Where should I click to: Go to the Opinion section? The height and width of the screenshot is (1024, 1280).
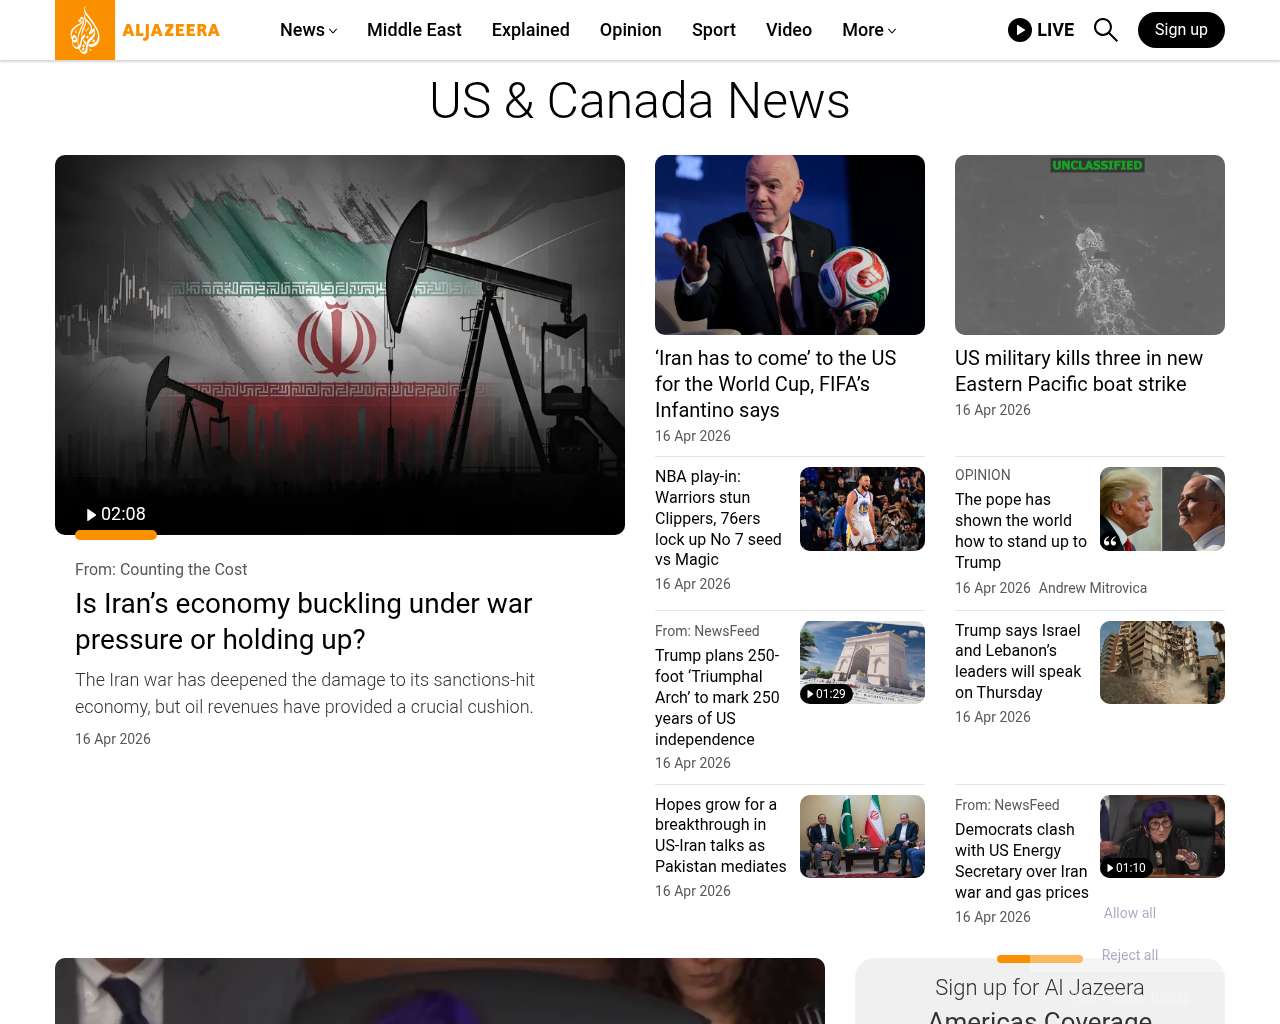(630, 30)
